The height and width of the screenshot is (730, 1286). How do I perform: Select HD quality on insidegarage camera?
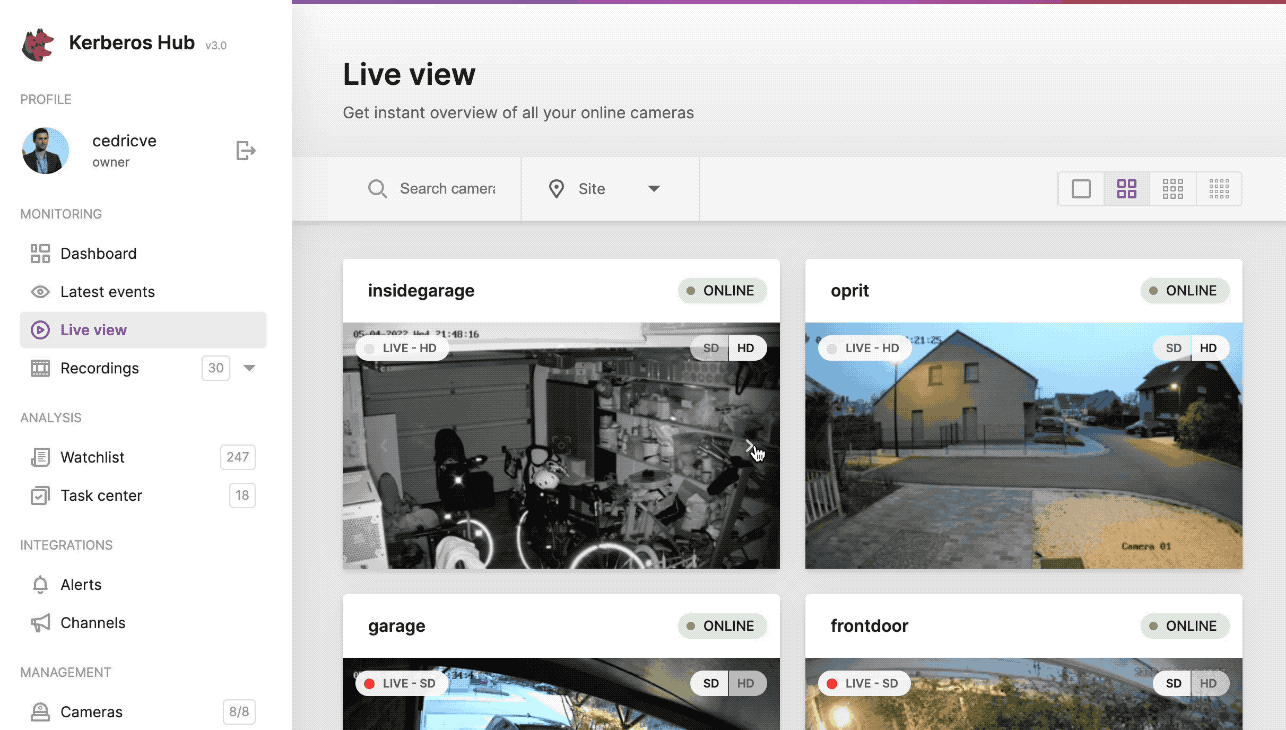(747, 348)
